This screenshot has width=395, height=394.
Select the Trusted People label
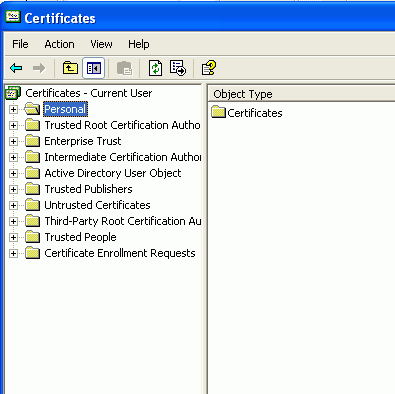pyautogui.click(x=80, y=237)
